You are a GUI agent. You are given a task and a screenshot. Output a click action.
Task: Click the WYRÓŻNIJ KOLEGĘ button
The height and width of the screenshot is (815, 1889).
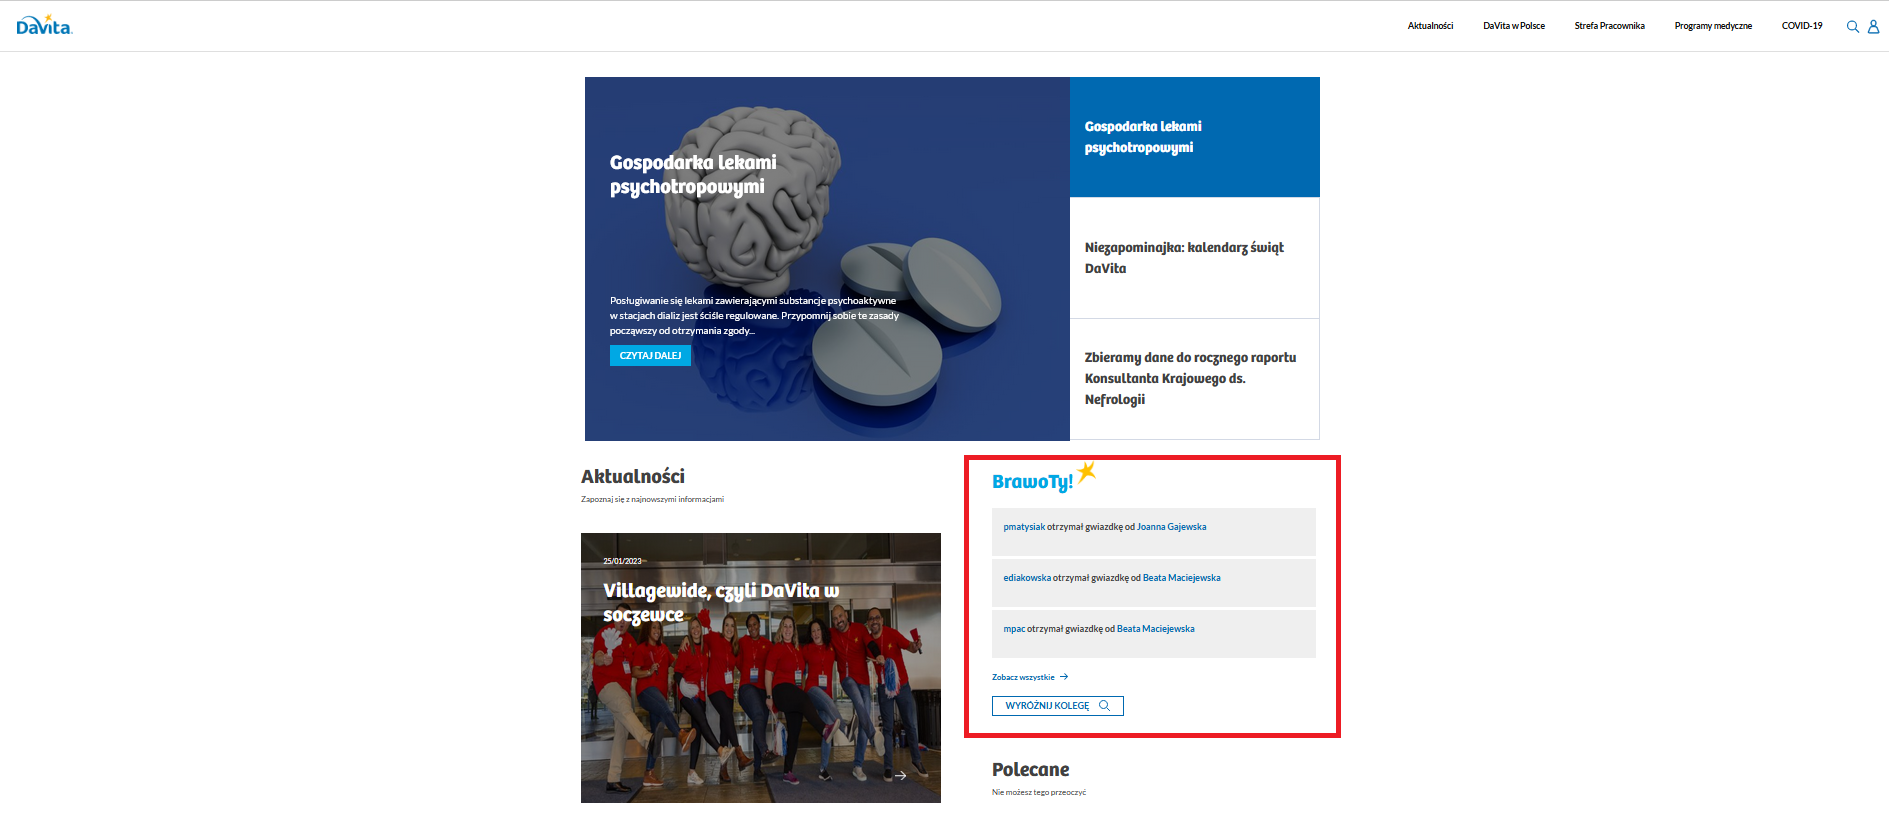pos(1058,706)
